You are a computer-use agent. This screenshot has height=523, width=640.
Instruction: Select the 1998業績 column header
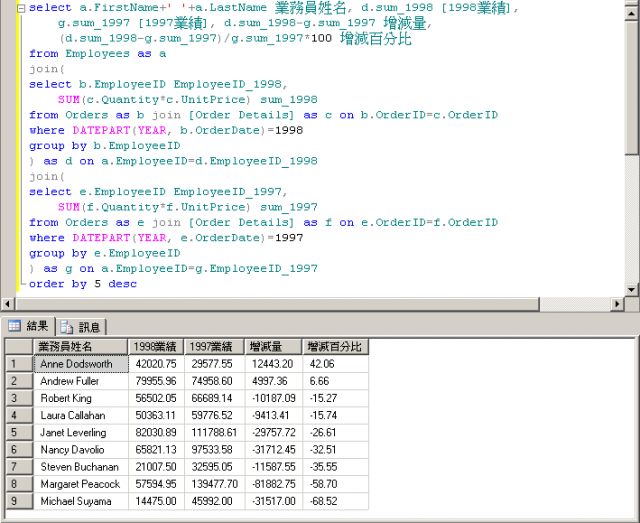(x=156, y=347)
